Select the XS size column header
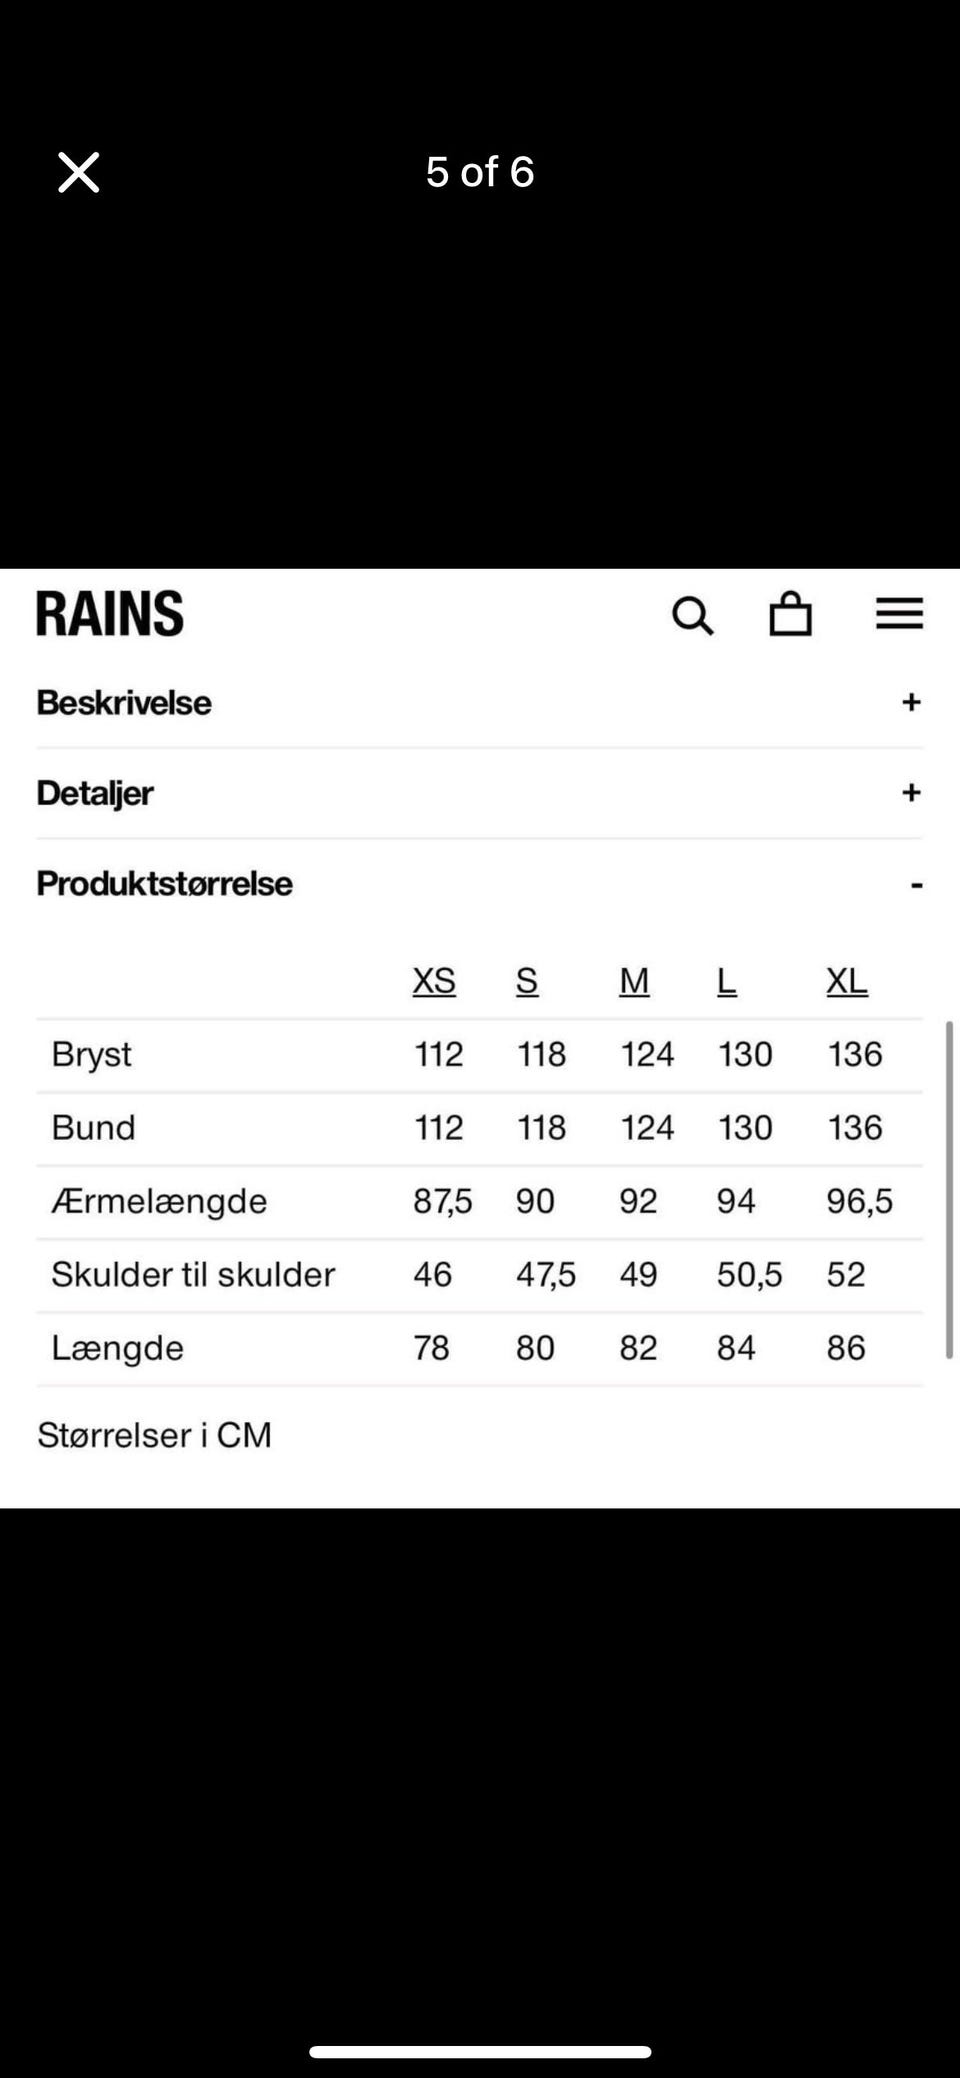This screenshot has height=2078, width=960. [x=434, y=981]
